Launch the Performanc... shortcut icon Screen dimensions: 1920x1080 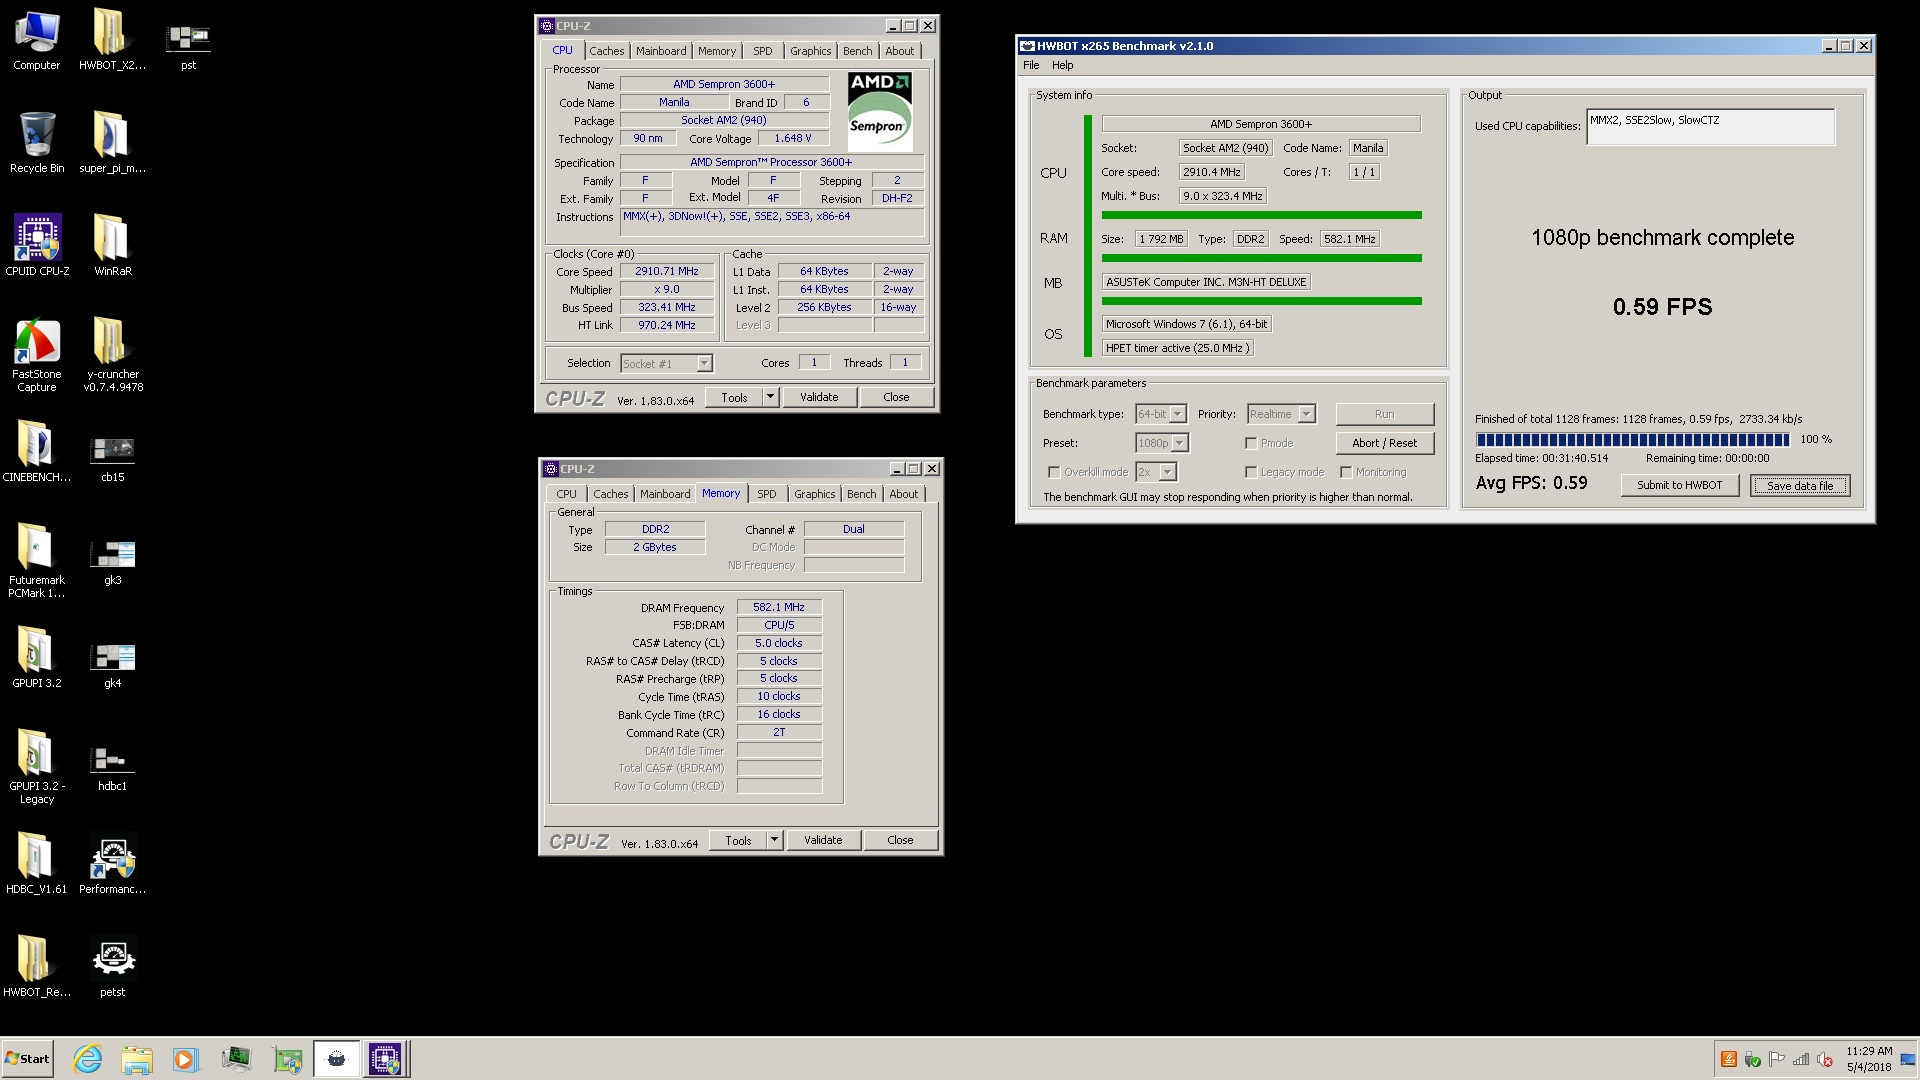(x=112, y=864)
